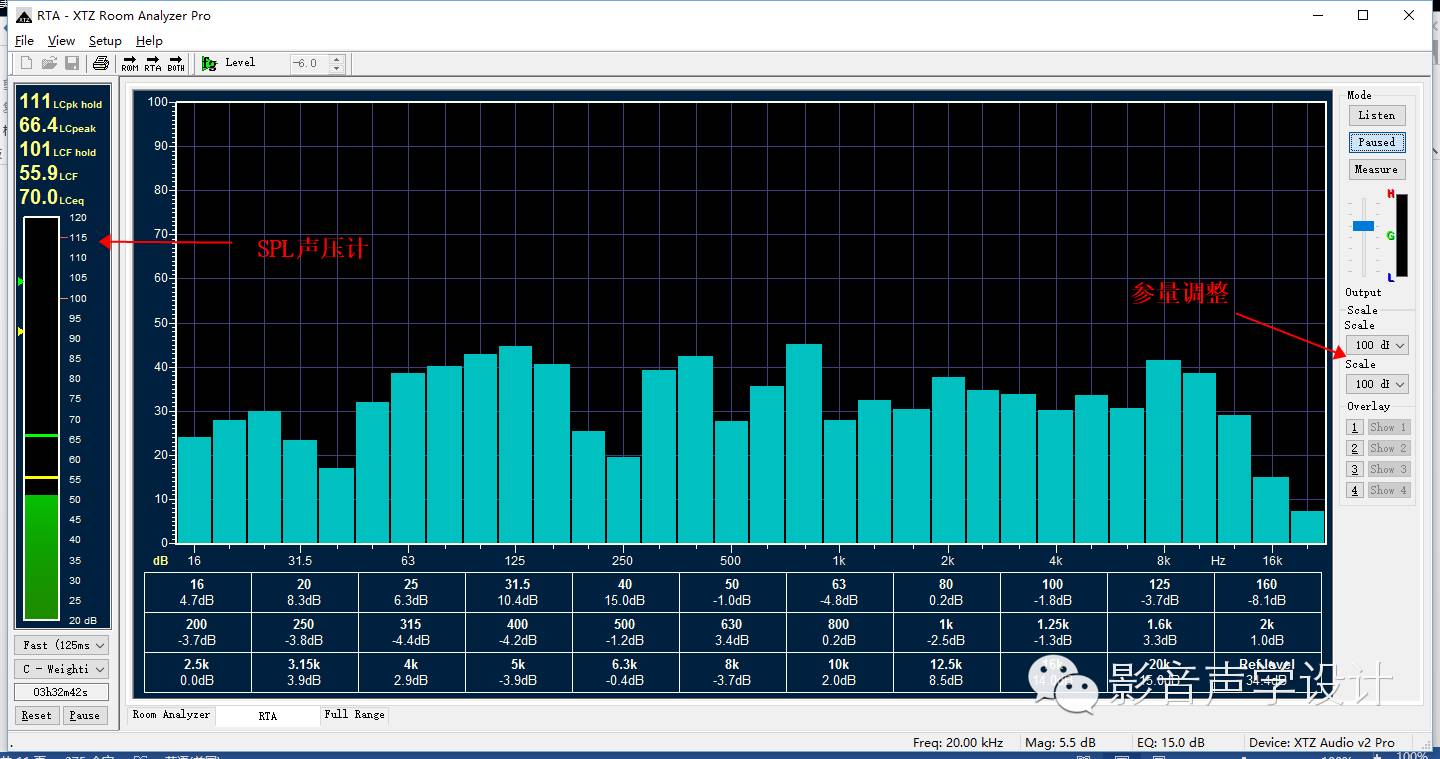Click the 8k -3.7dB table cell
This screenshot has width=1440, height=759.
pos(732,672)
